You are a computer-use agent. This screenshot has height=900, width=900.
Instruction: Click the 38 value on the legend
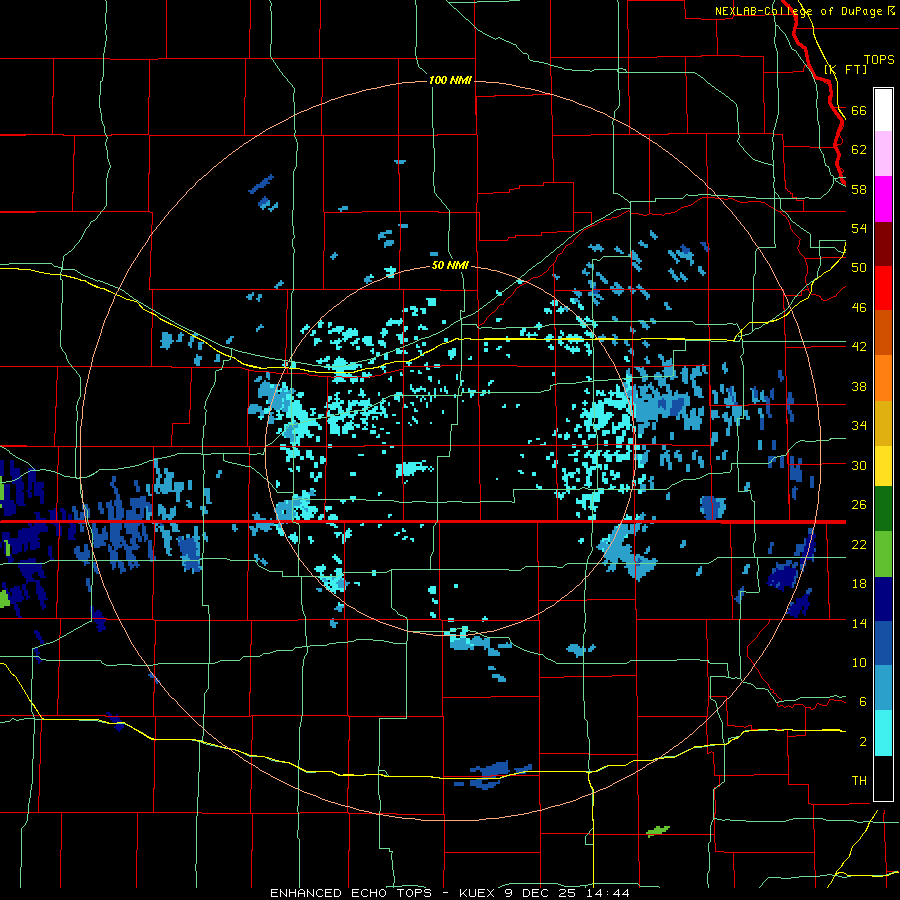pos(859,386)
